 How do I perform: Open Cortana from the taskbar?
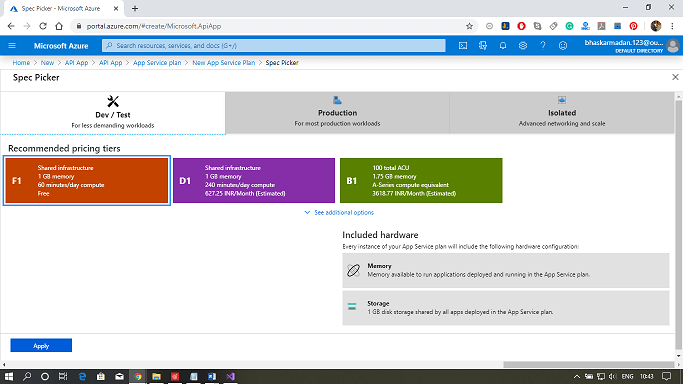click(45, 377)
